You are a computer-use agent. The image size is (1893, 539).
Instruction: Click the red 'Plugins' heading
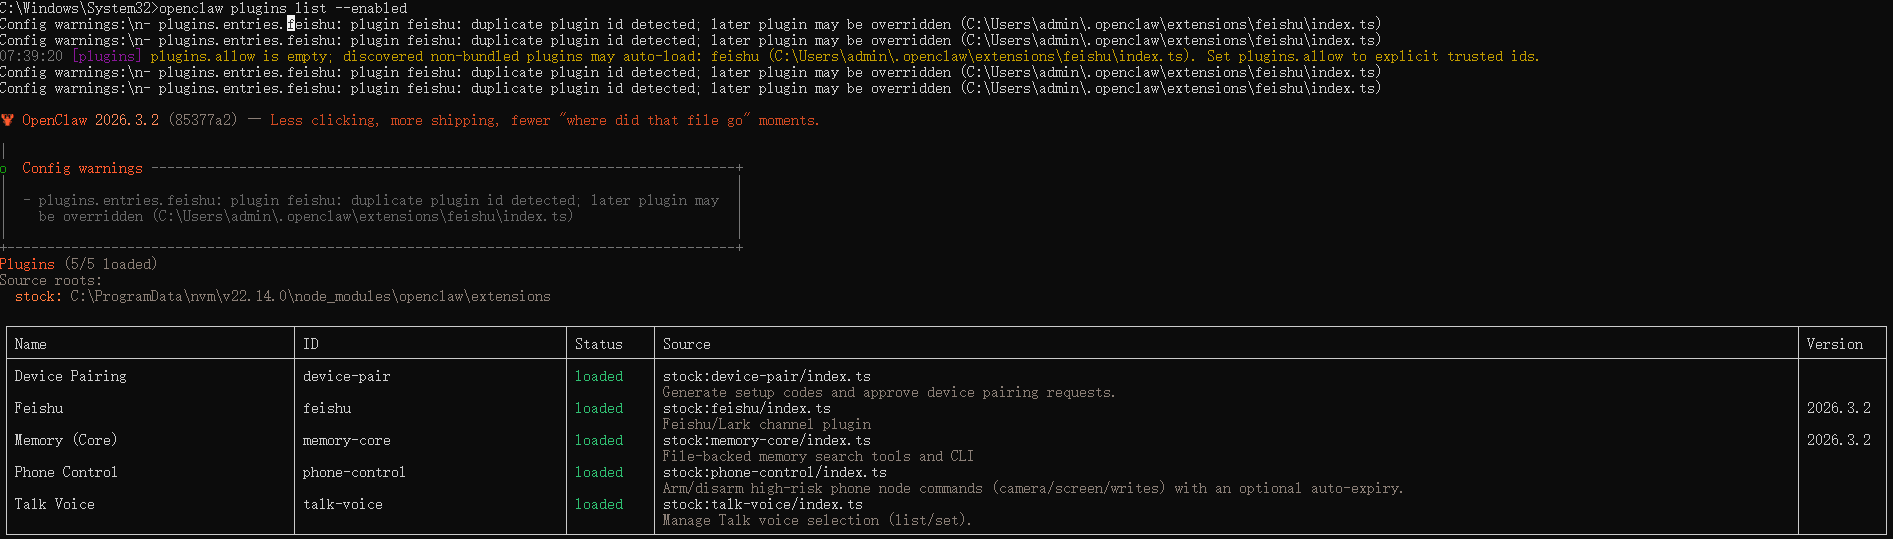28,264
